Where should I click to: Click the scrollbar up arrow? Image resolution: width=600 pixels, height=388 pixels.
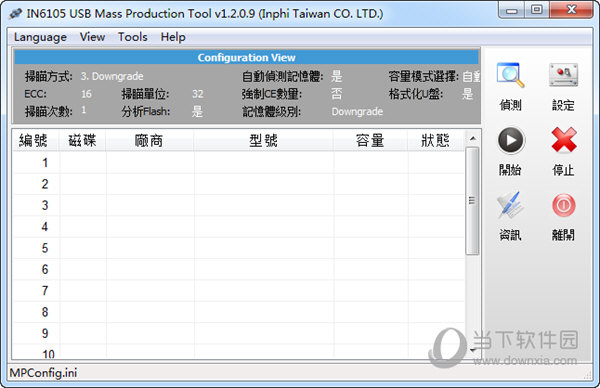(x=473, y=139)
